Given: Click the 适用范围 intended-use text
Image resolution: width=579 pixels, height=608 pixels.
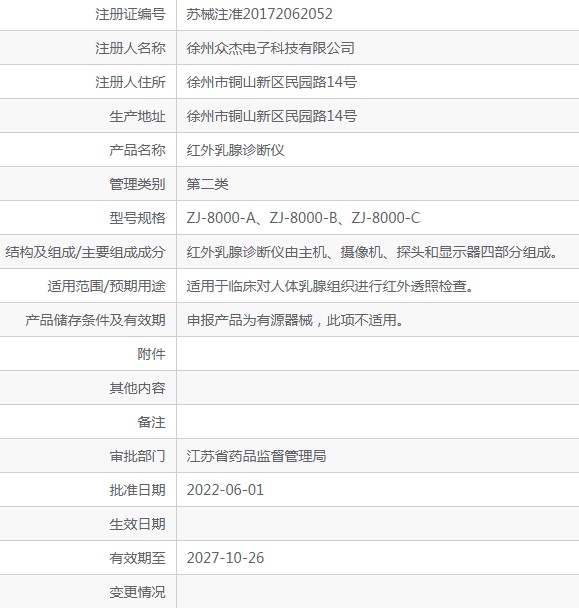Looking at the screenshot, I should pos(330,287).
